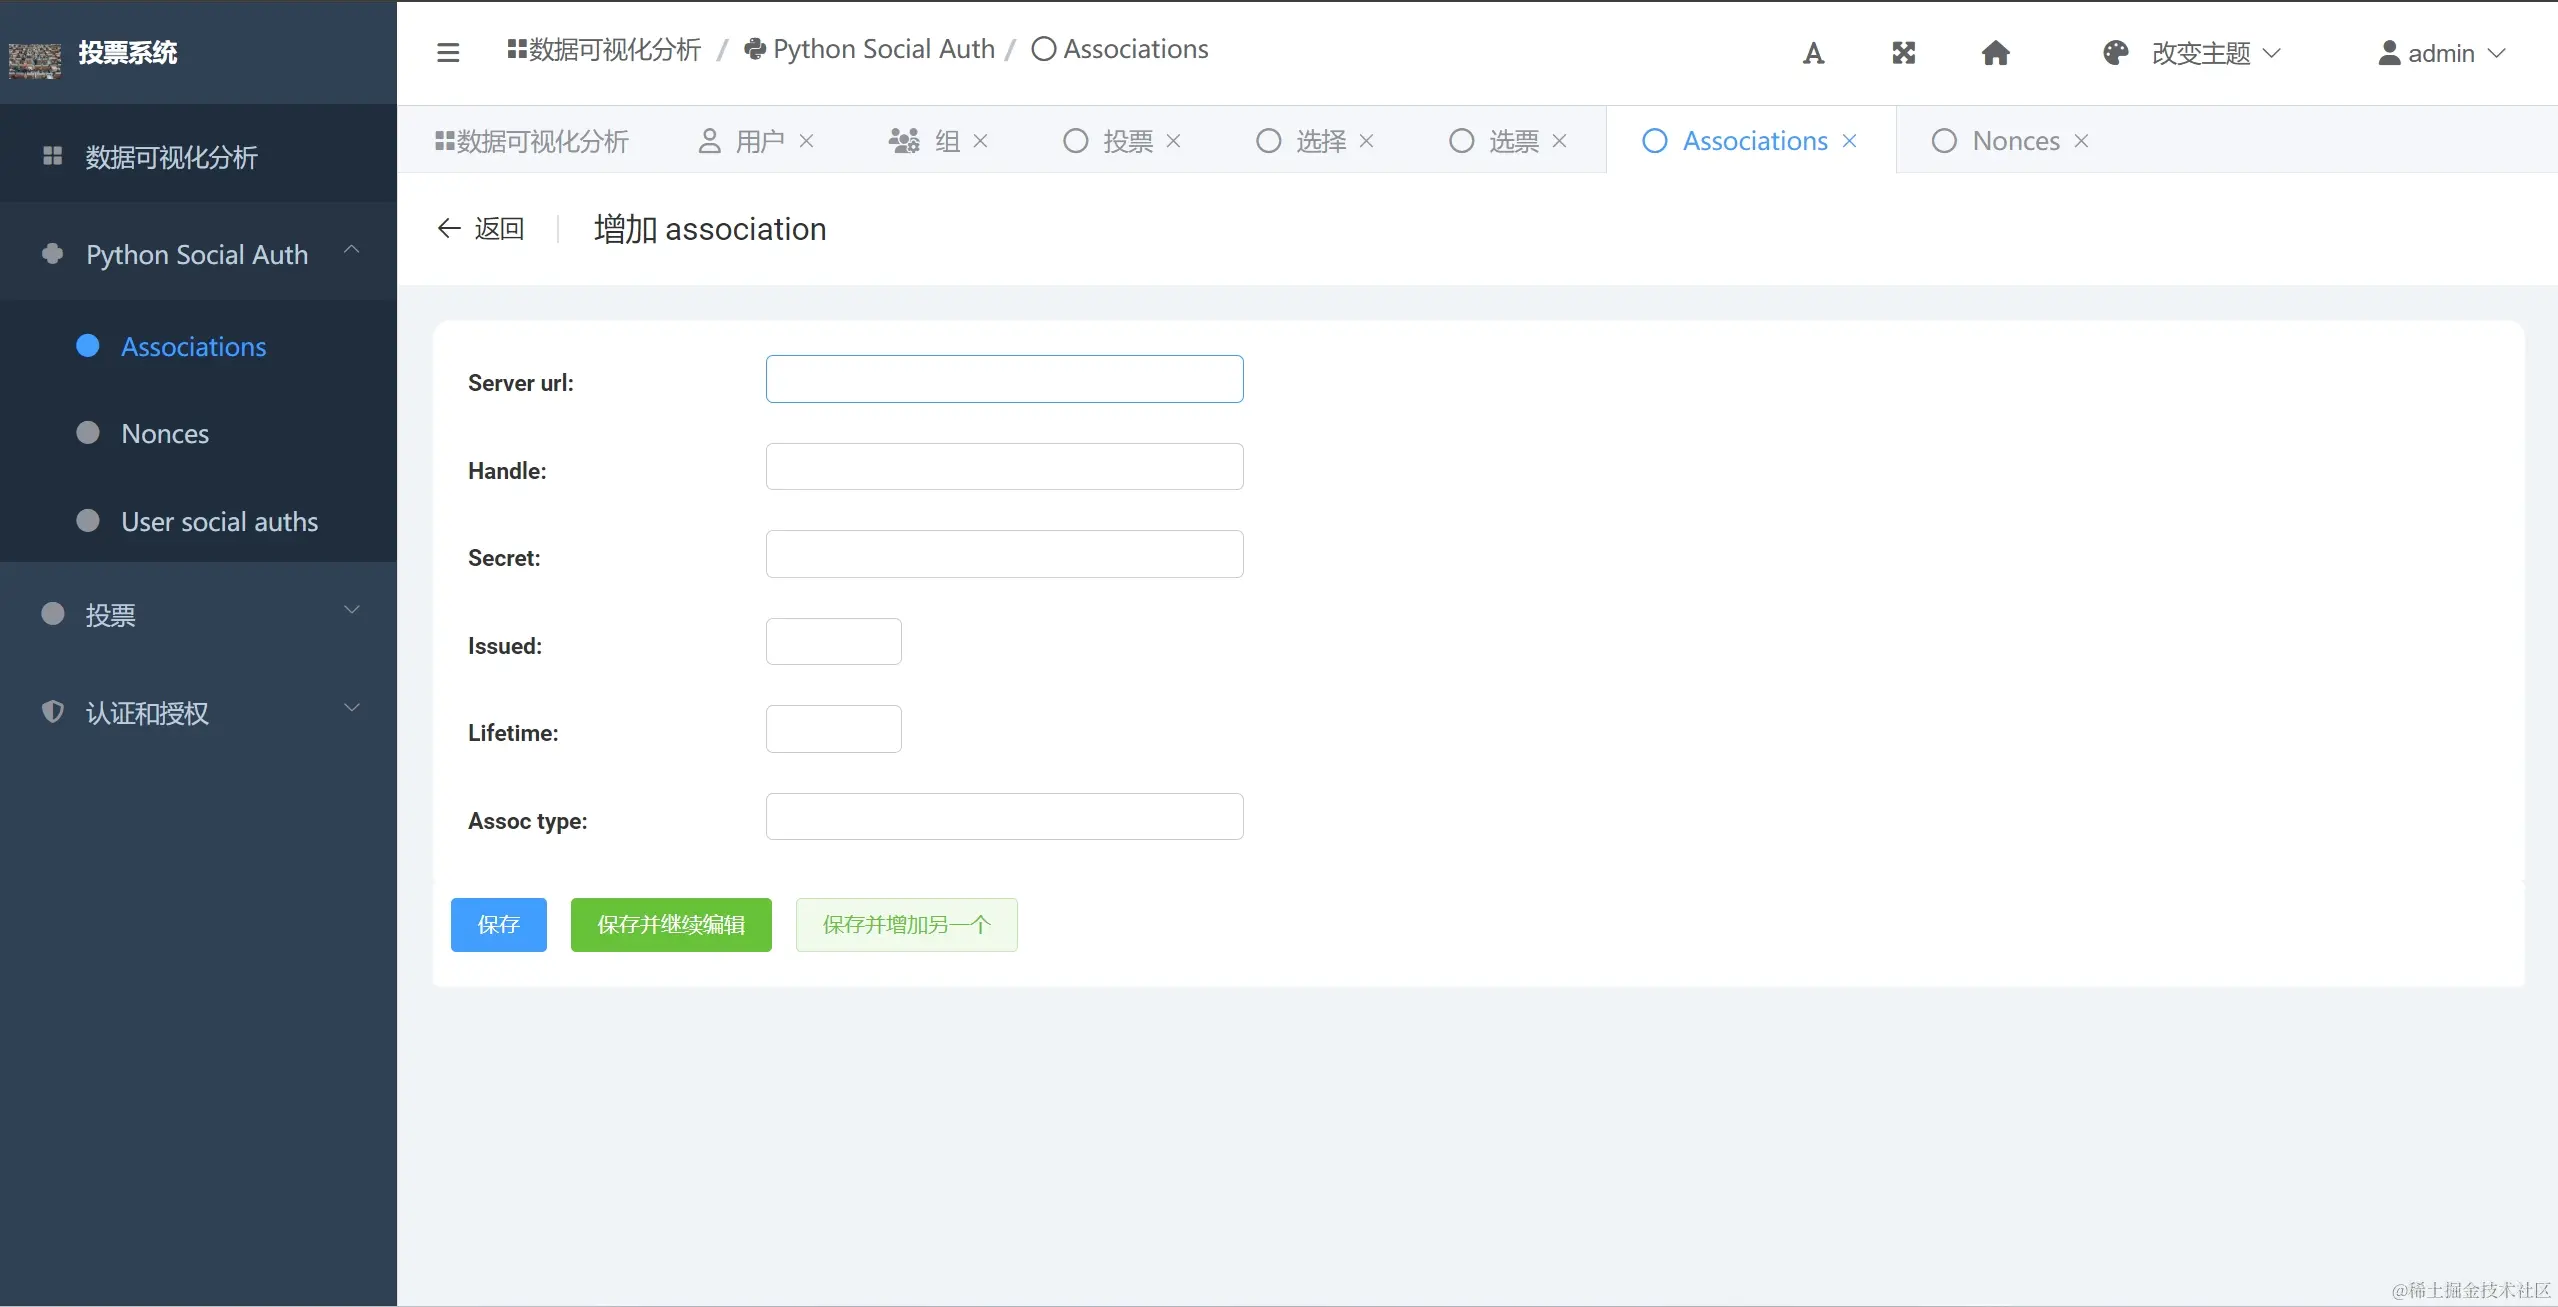Image resolution: width=2558 pixels, height=1307 pixels.
Task: Open the admin user dropdown
Action: (2441, 53)
